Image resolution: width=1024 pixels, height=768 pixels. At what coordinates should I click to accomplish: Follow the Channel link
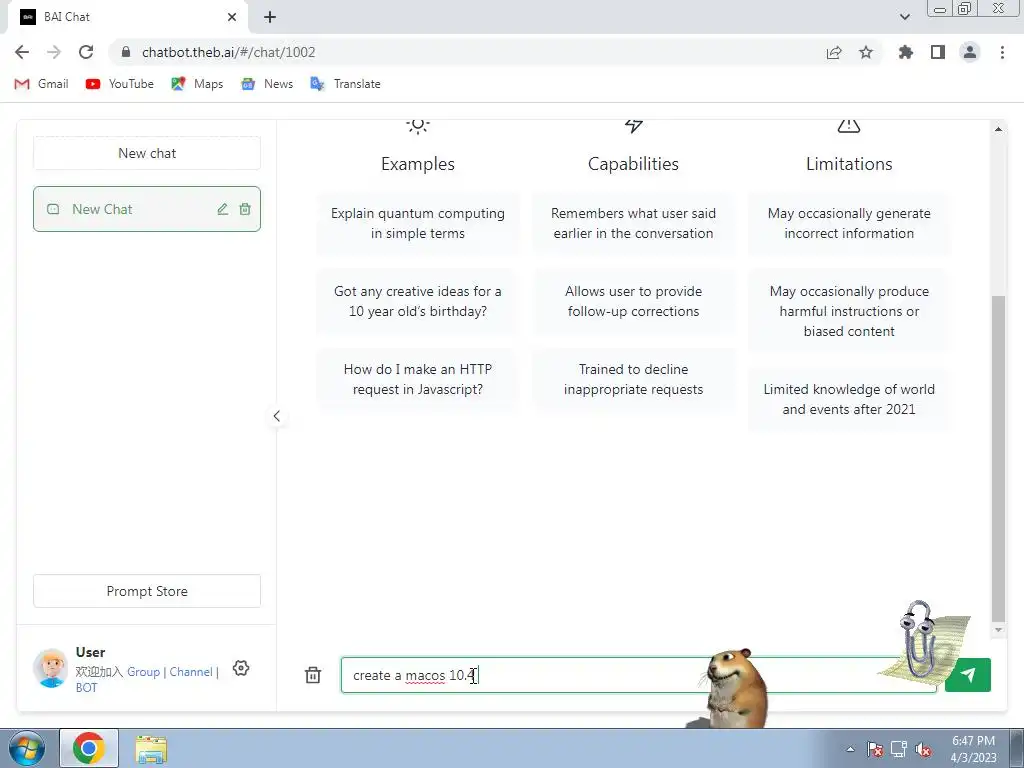(191, 671)
